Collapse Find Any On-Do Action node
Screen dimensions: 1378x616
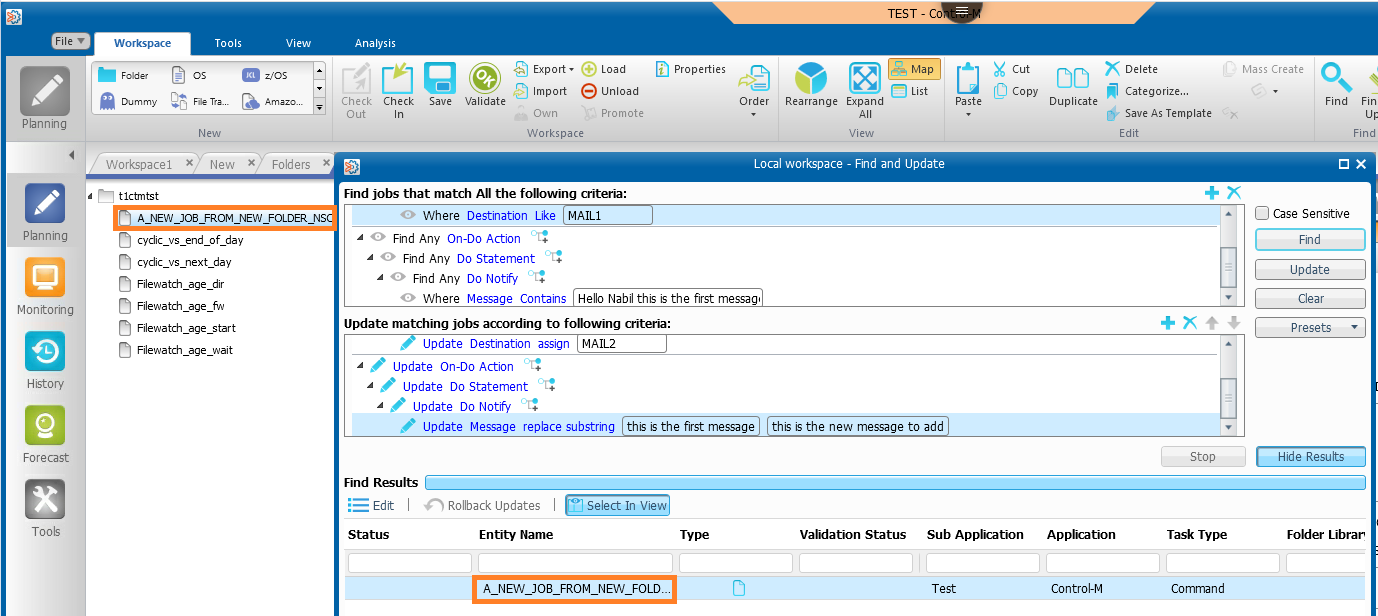coord(360,238)
